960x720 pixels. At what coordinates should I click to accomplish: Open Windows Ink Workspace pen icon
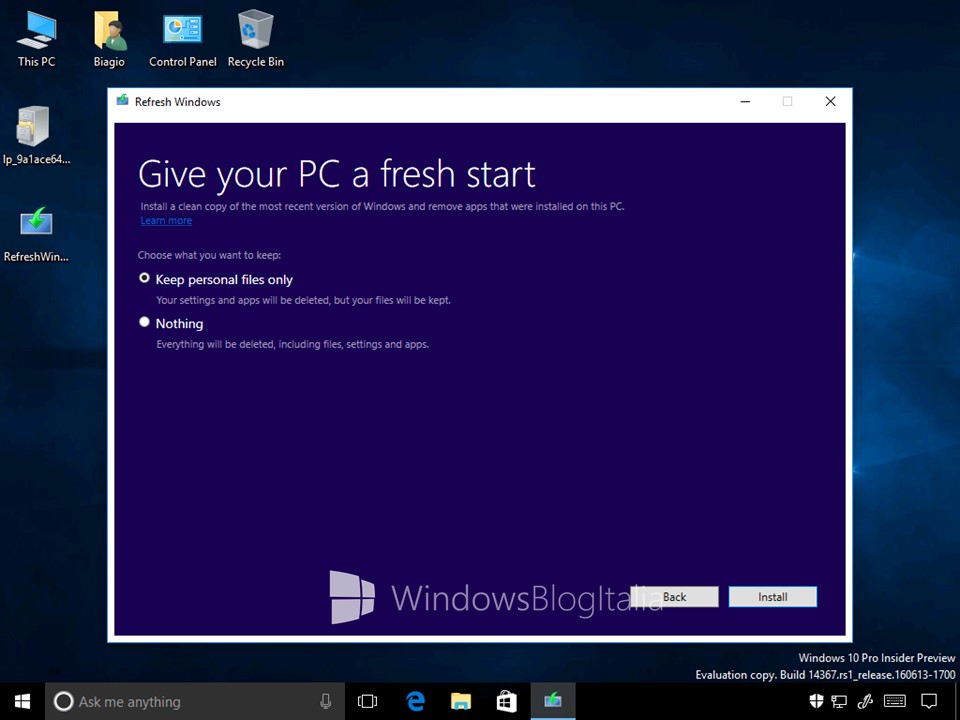click(x=864, y=701)
